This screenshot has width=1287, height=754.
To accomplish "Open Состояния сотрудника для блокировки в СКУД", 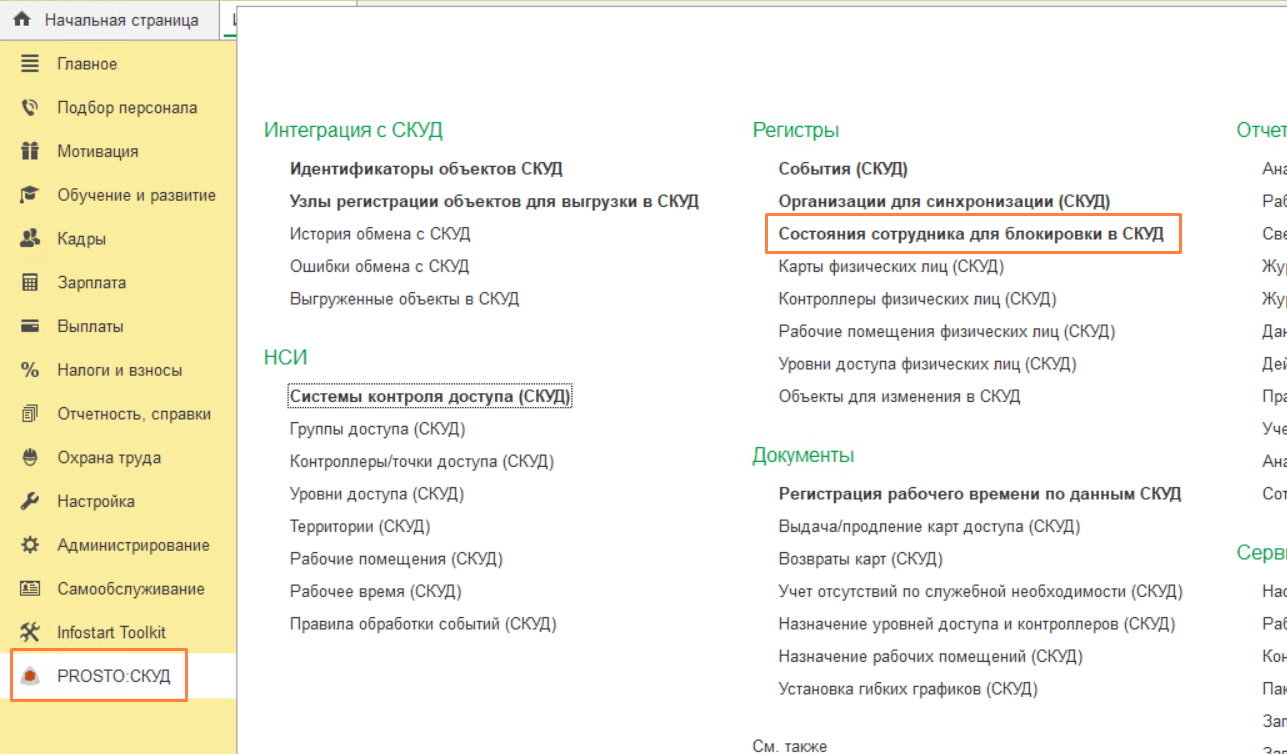I will [x=971, y=234].
